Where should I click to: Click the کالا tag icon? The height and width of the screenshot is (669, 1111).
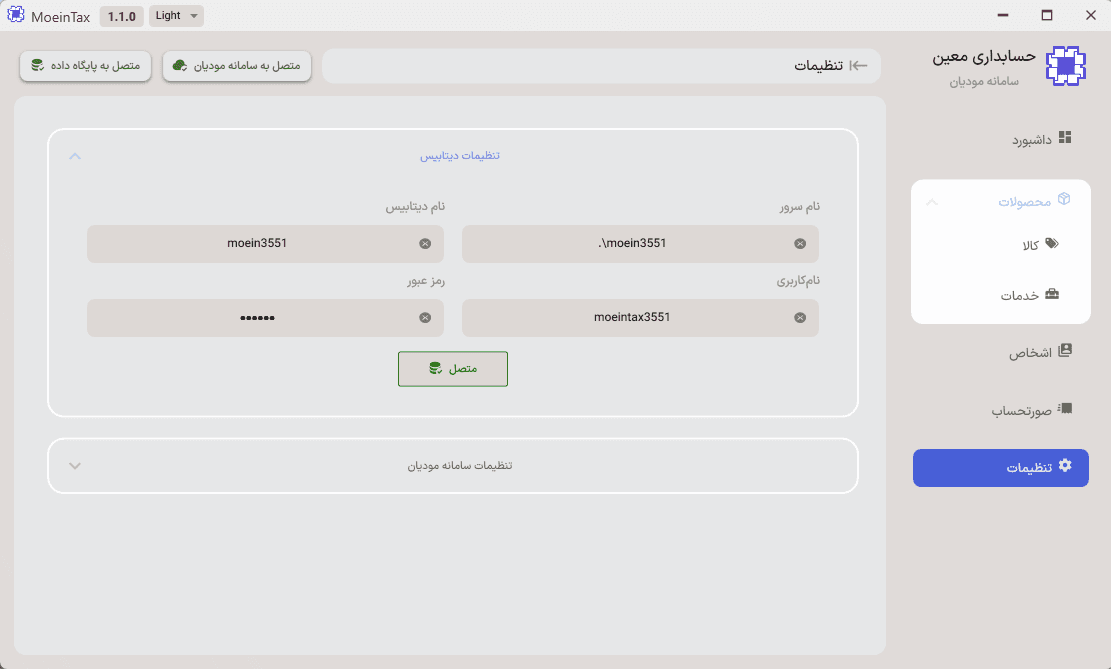pos(1052,244)
